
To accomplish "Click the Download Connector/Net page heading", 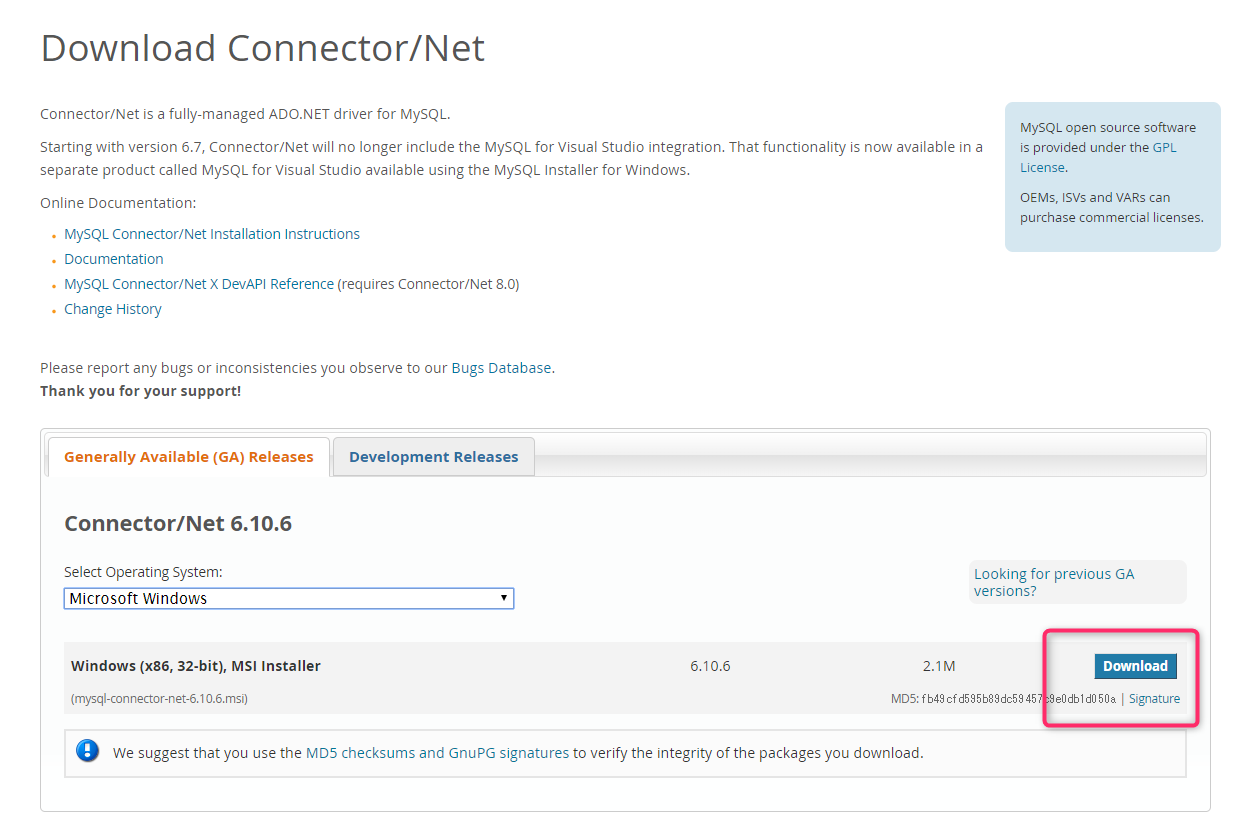I will (263, 48).
